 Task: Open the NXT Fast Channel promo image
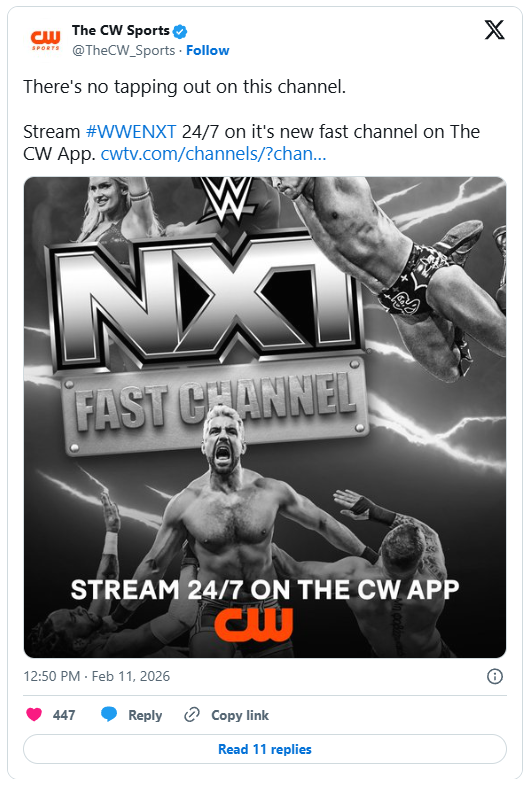click(x=265, y=417)
